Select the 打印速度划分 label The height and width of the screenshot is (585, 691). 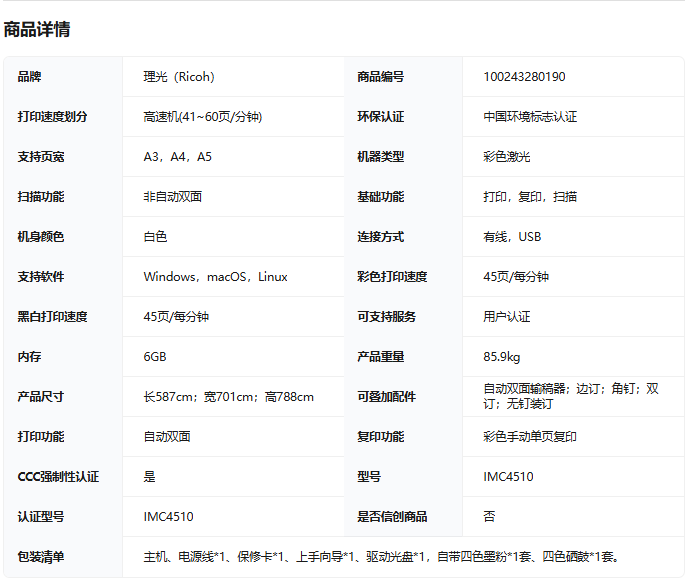coord(52,117)
